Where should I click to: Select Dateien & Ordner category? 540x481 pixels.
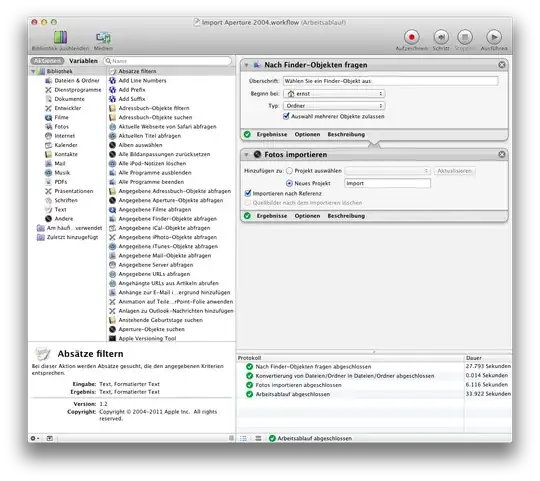[x=76, y=81]
